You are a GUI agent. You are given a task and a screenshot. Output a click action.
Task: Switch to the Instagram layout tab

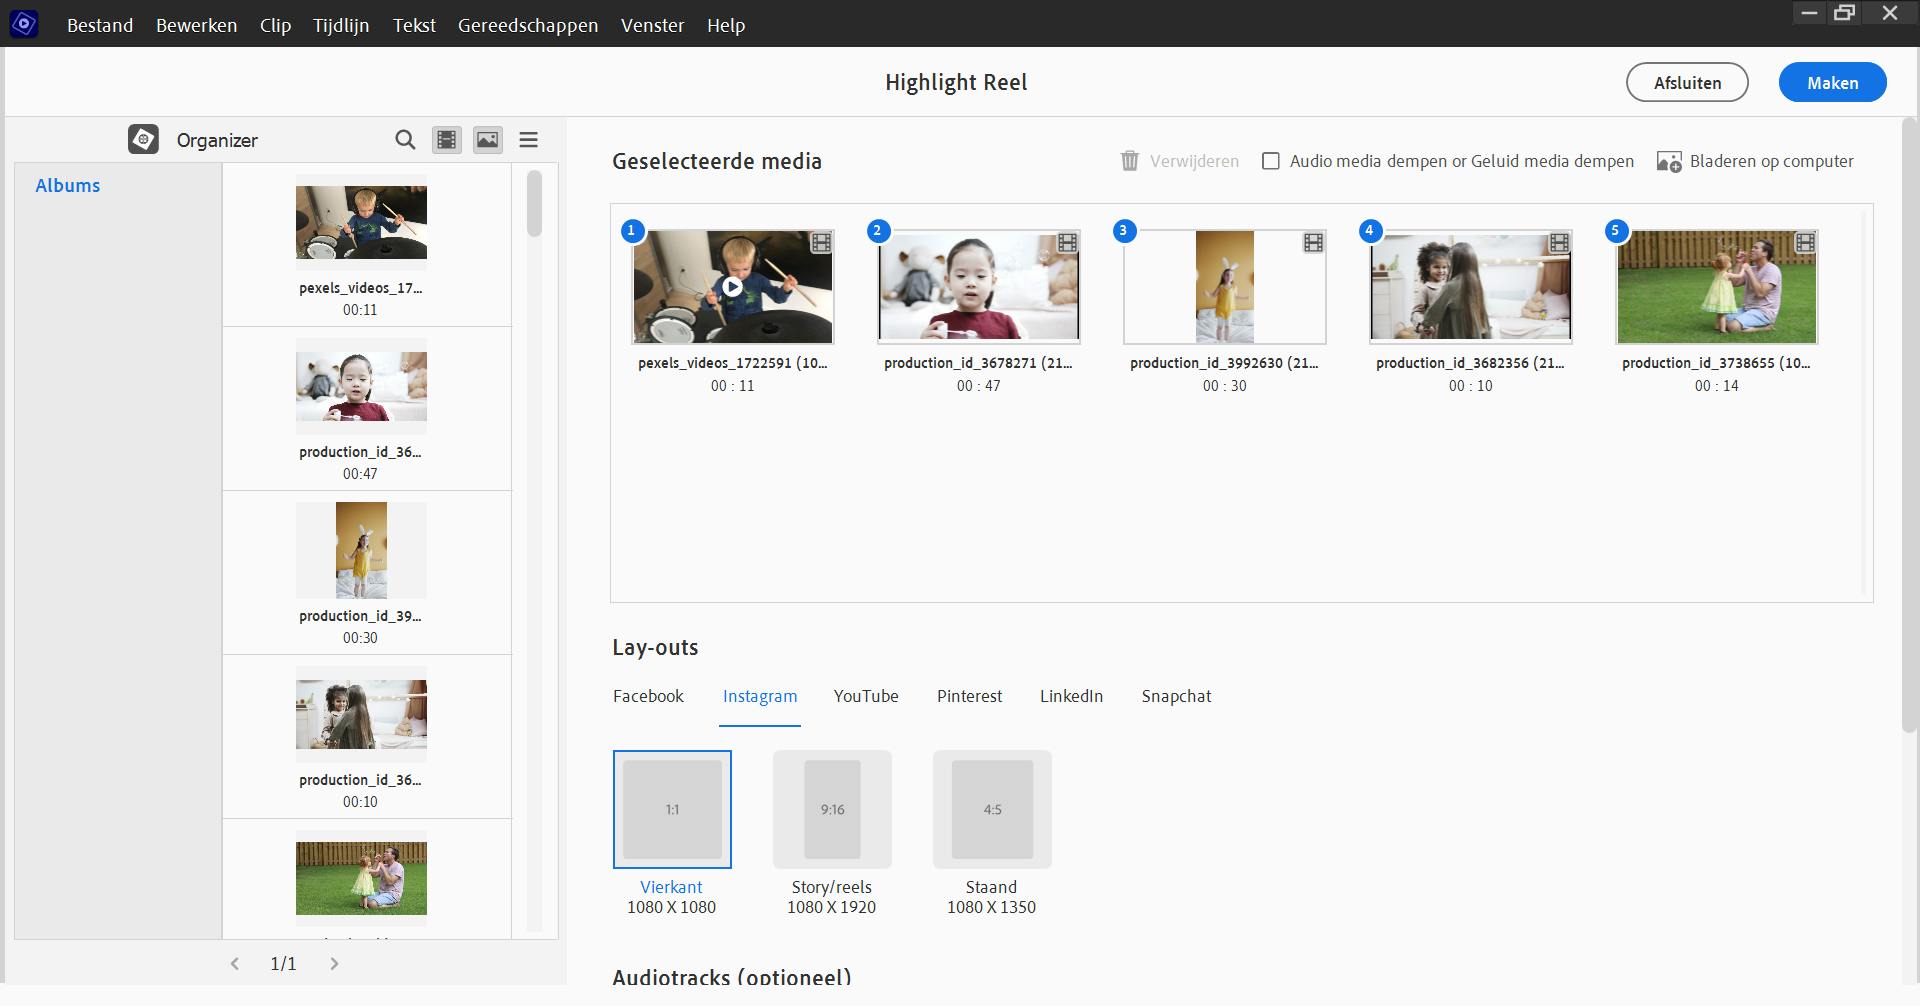point(760,696)
